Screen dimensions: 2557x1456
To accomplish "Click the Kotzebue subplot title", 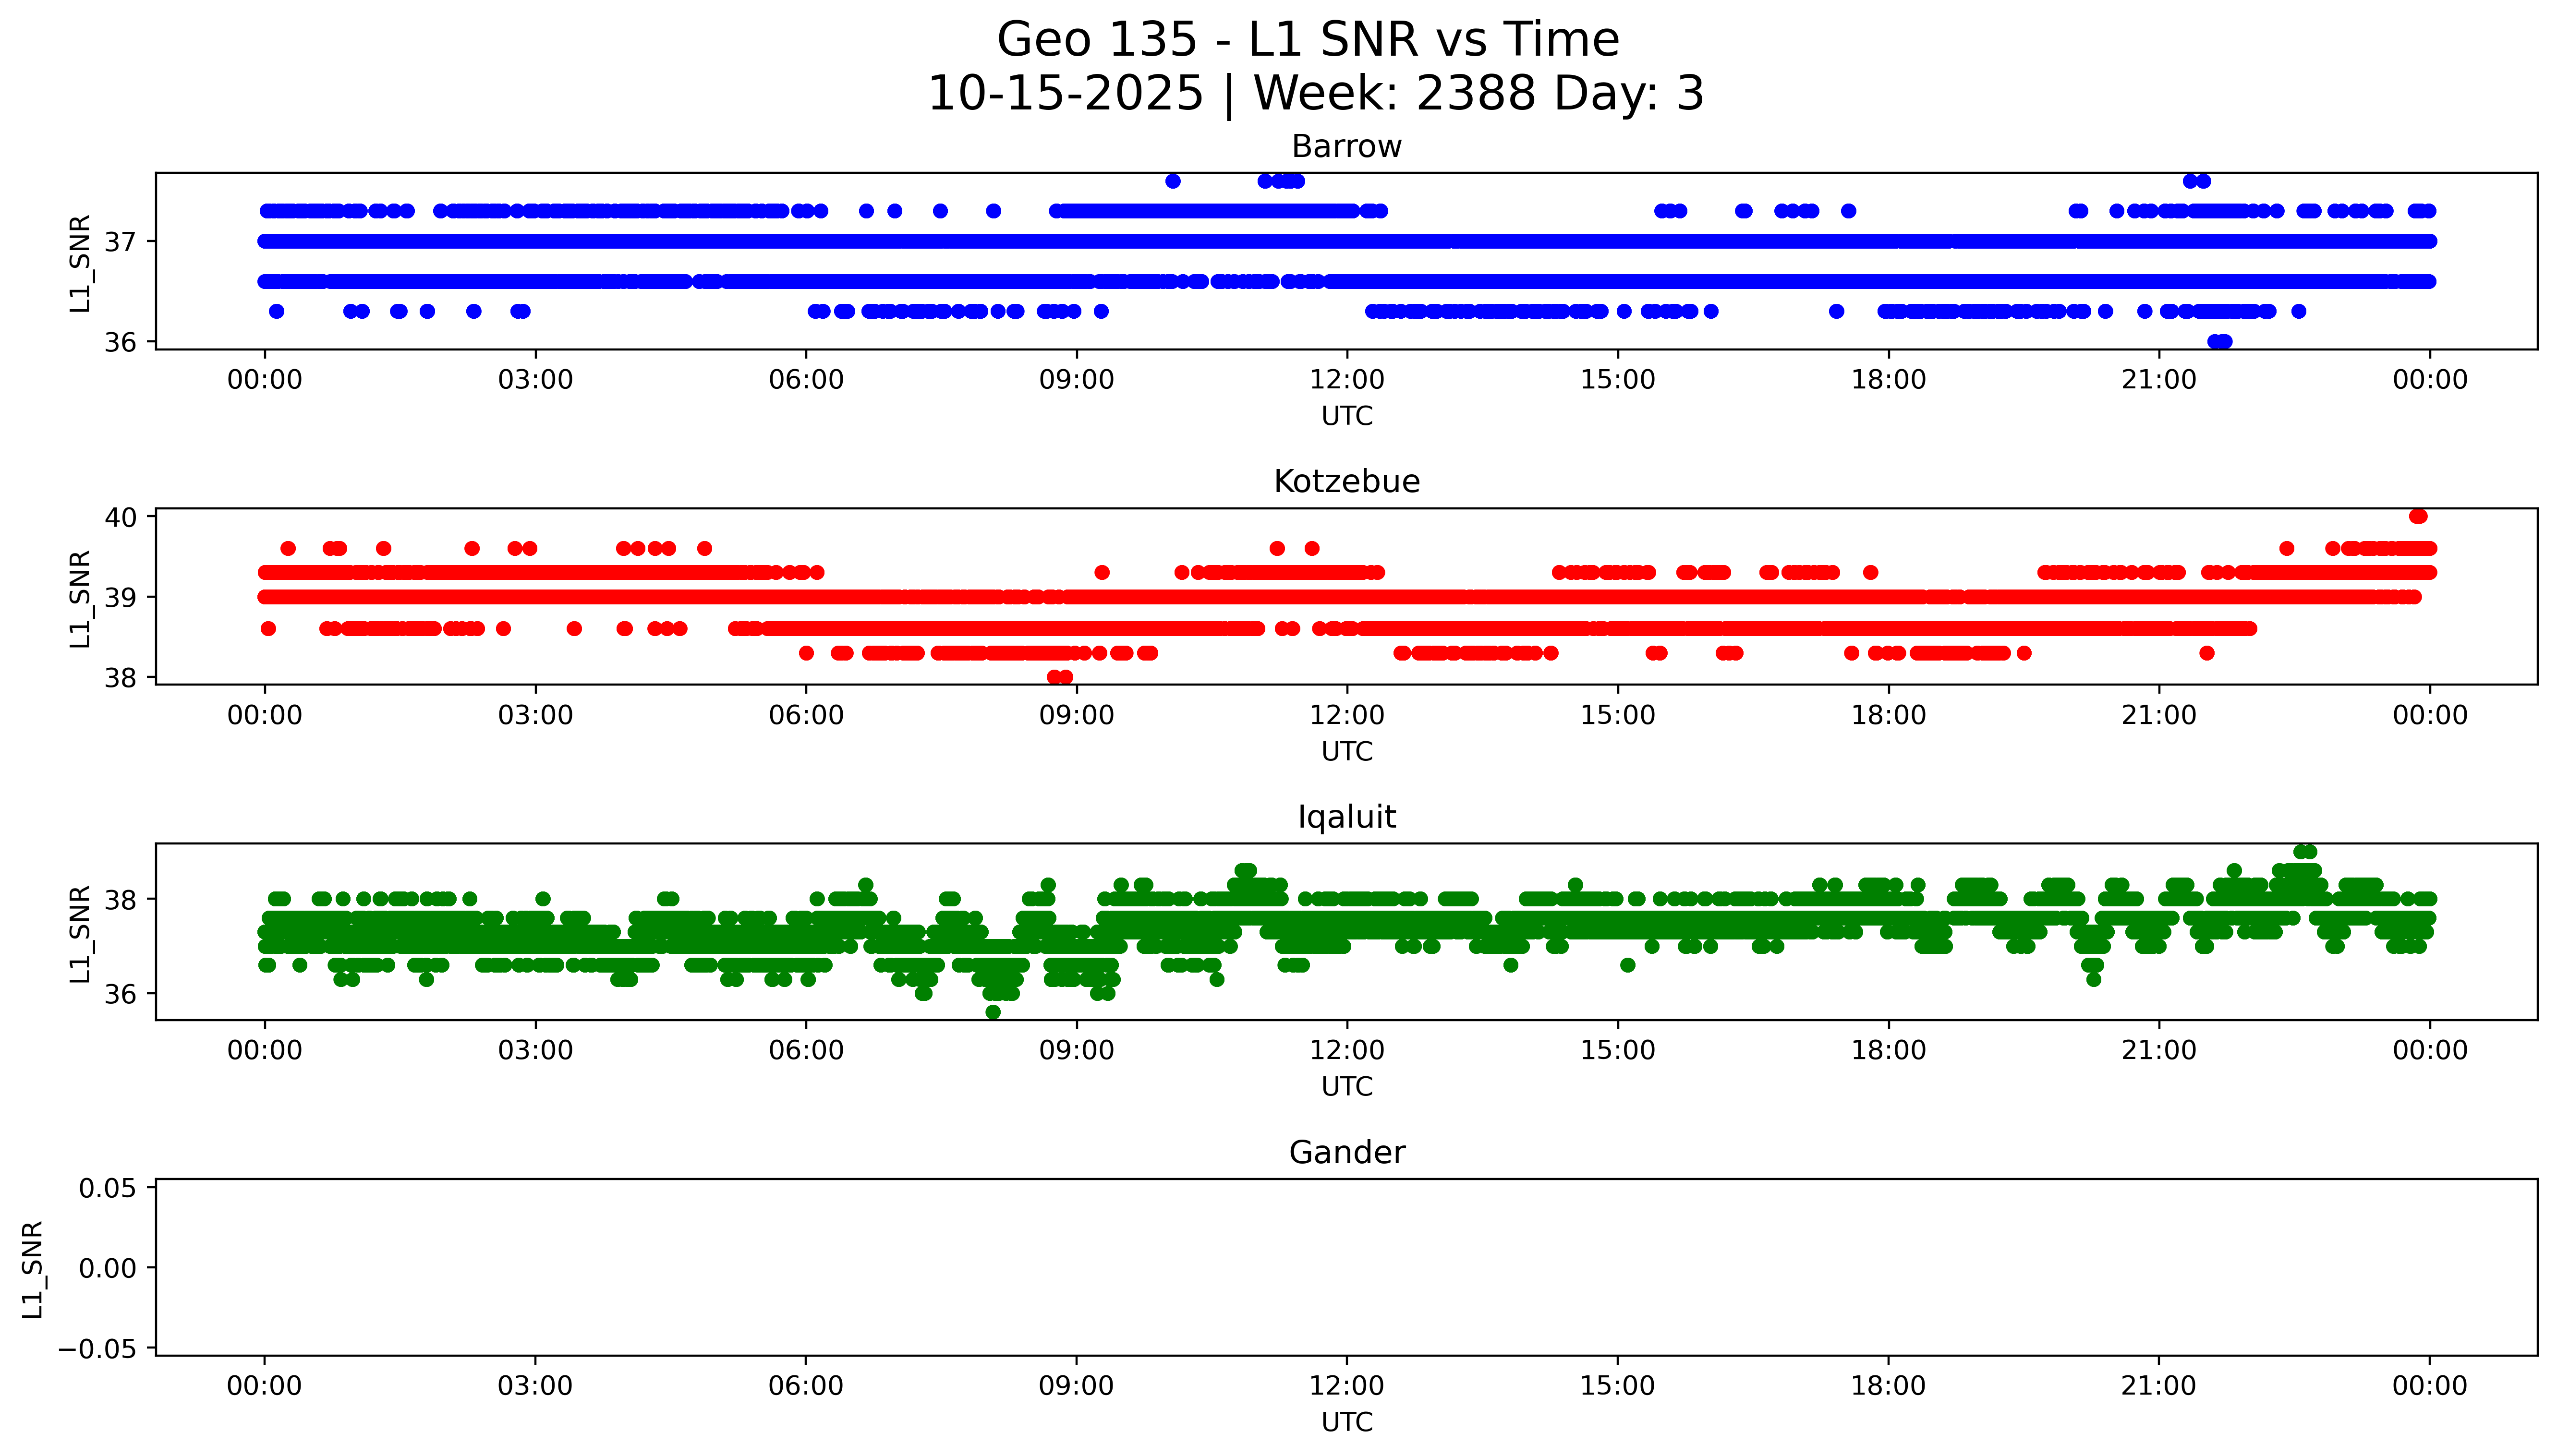I will click(1346, 482).
